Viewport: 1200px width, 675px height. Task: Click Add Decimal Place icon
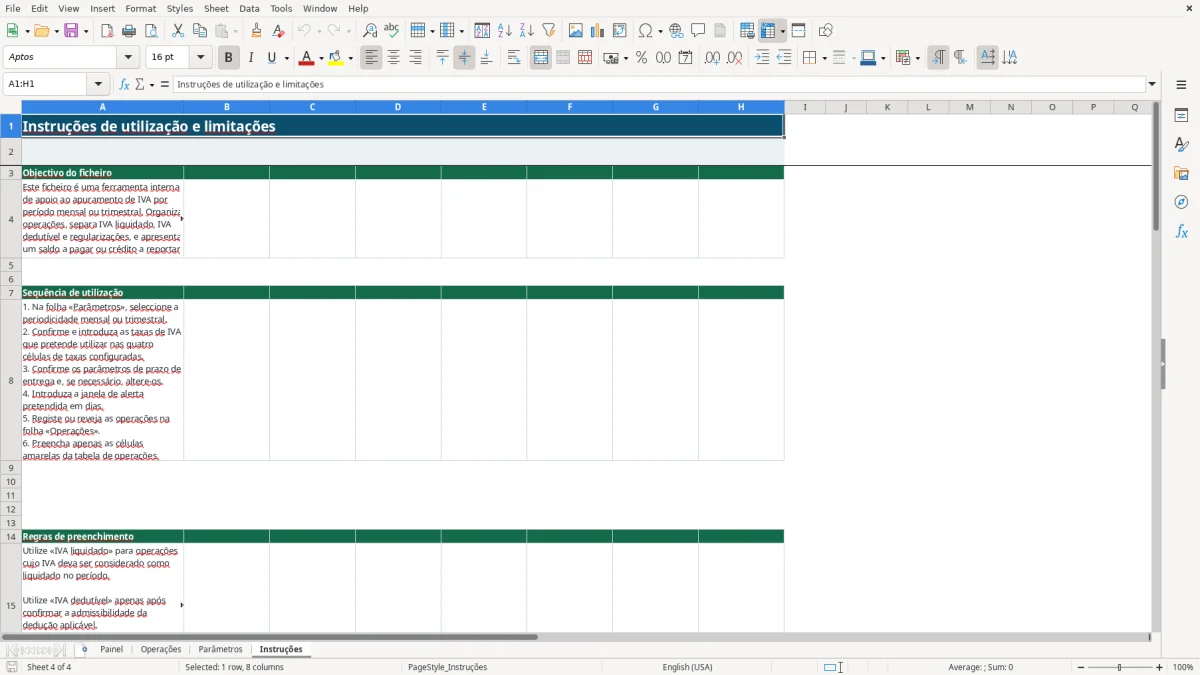click(712, 58)
